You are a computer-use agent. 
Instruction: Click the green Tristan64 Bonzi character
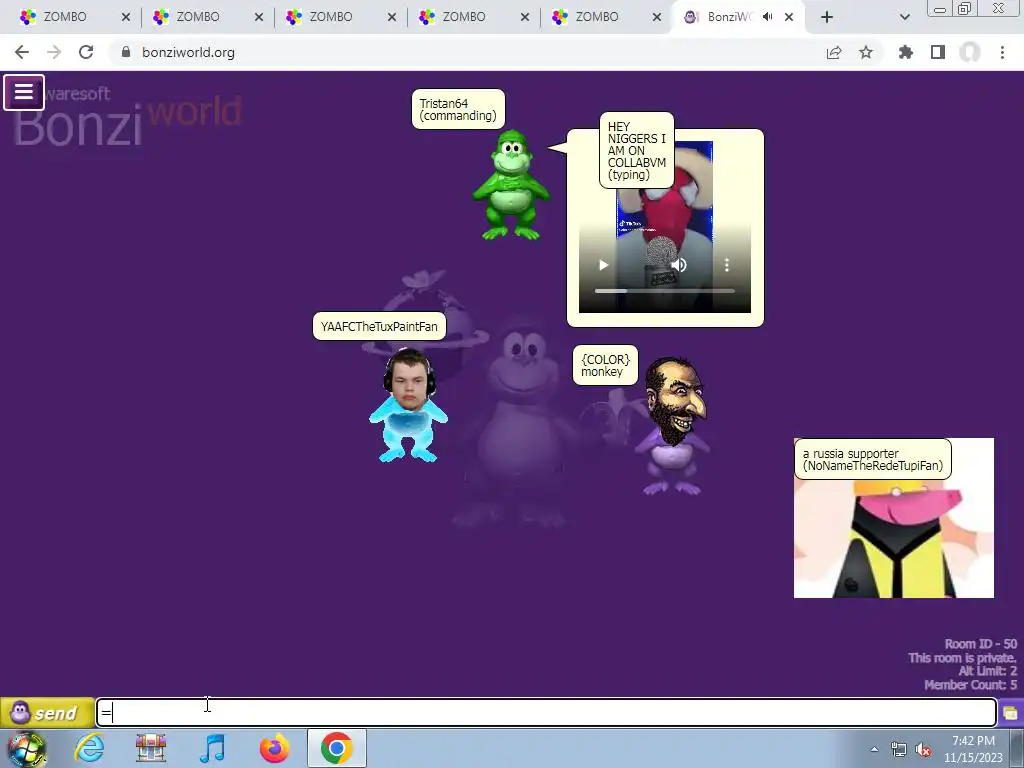511,185
